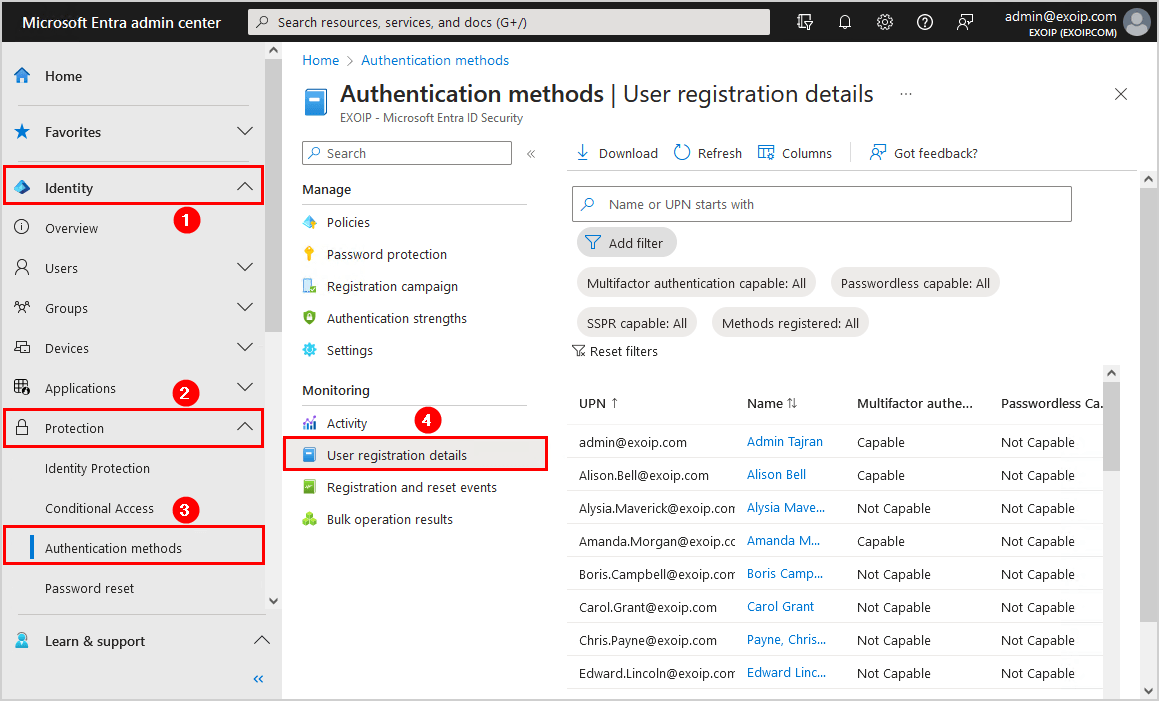Image resolution: width=1159 pixels, height=701 pixels.
Task: Open Alison Bell user link
Action: pos(776,475)
